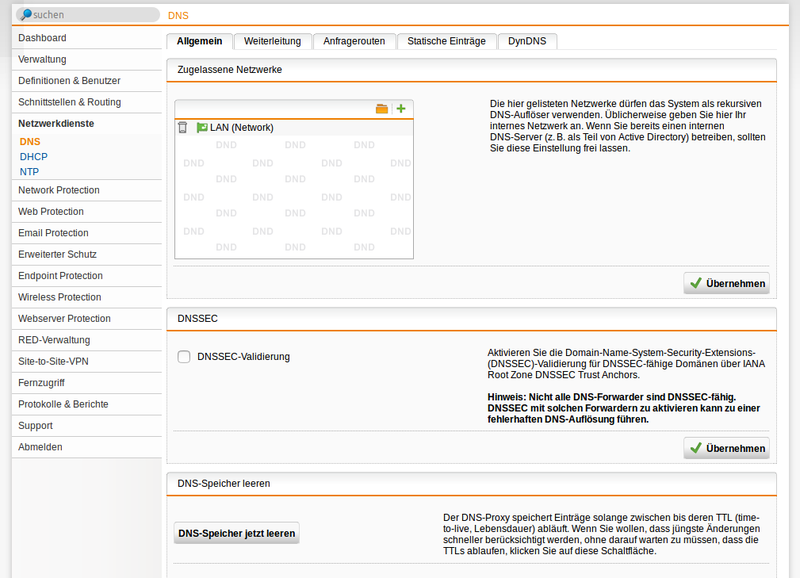
Task: Click Übernehmen in Zugelassene Netzwerke section
Action: [727, 283]
